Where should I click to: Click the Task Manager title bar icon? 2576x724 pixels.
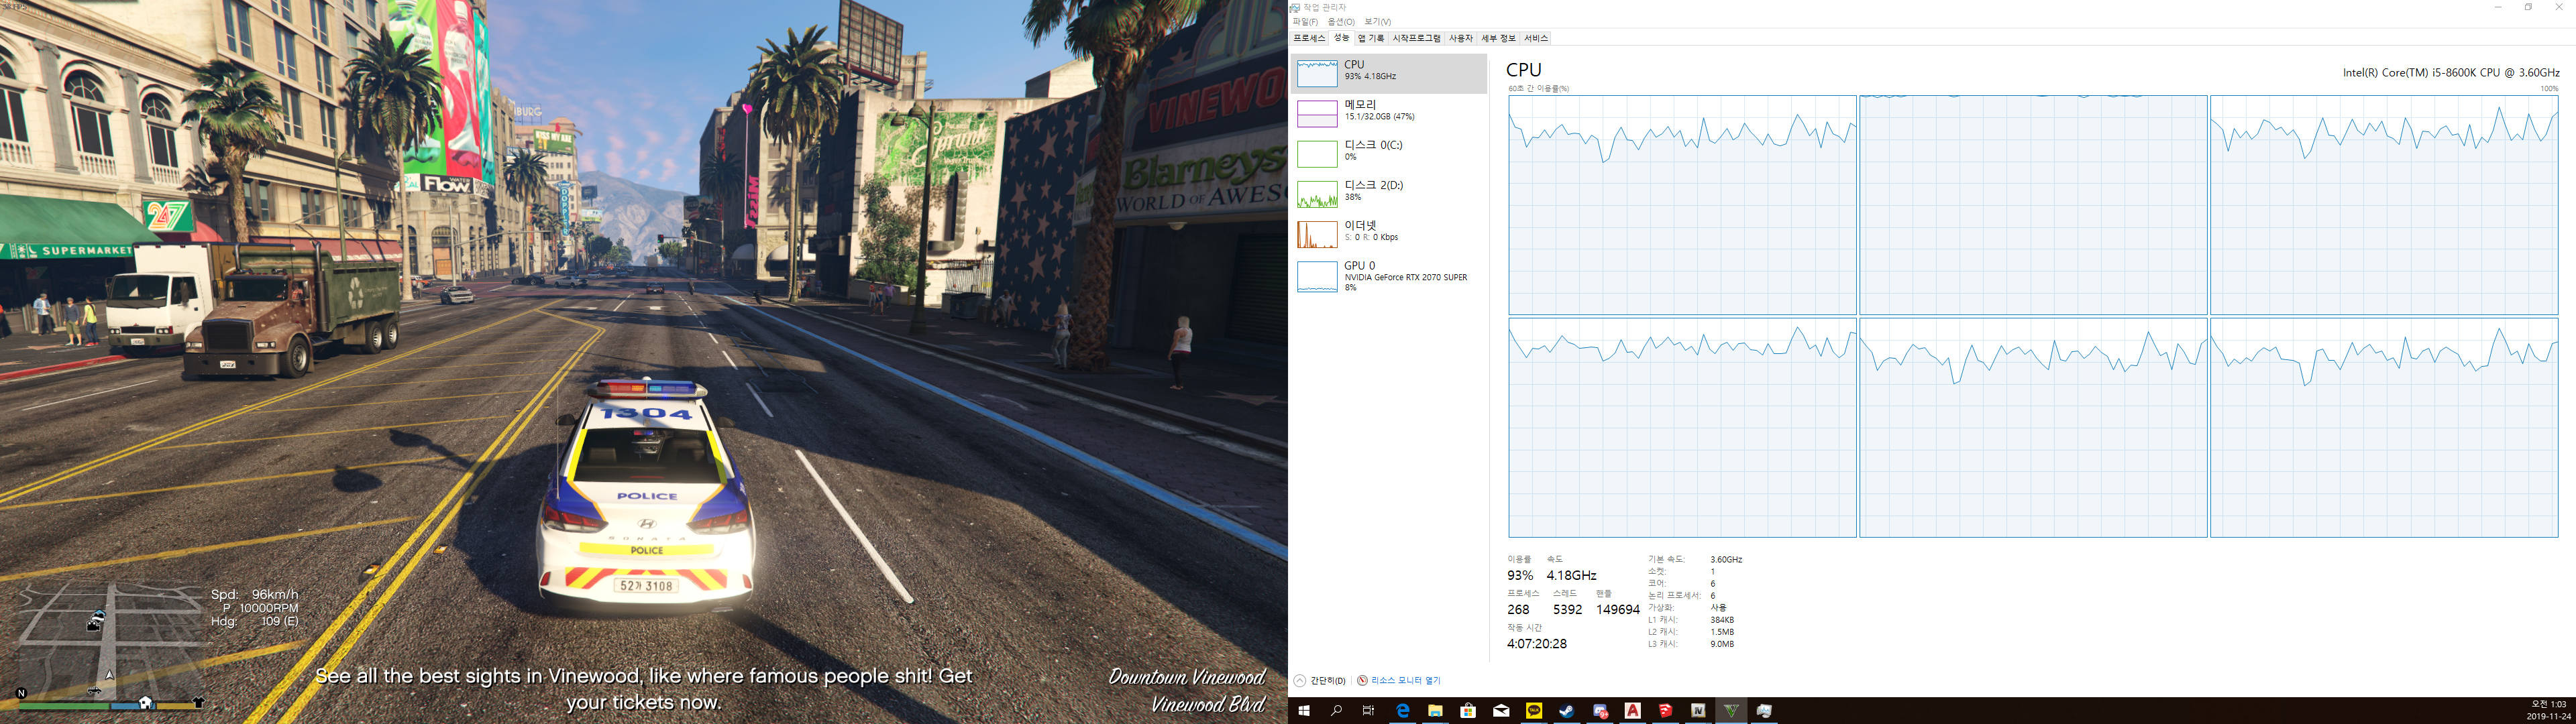pos(1295,8)
